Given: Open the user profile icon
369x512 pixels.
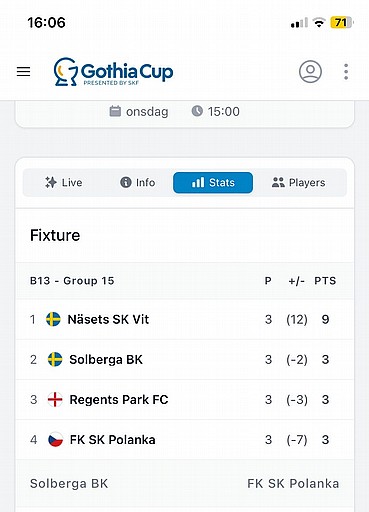Looking at the screenshot, I should (x=310, y=71).
